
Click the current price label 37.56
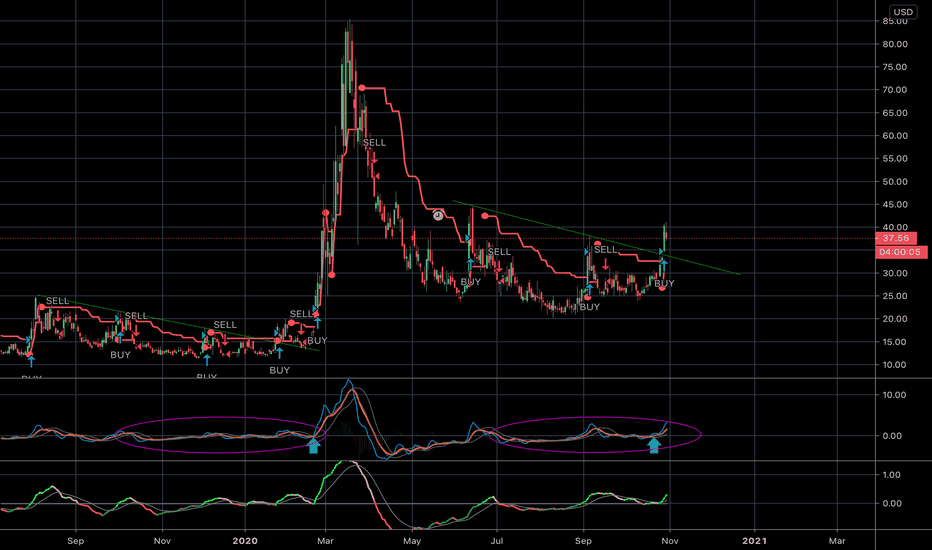point(896,238)
